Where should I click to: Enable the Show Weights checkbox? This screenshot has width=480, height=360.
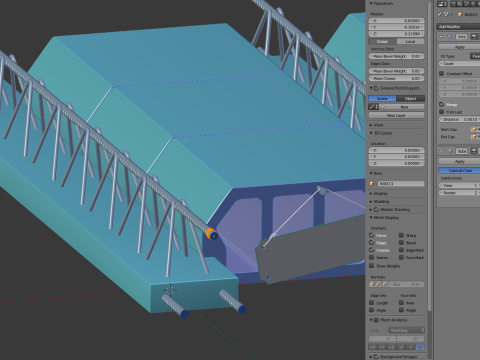coord(371,266)
